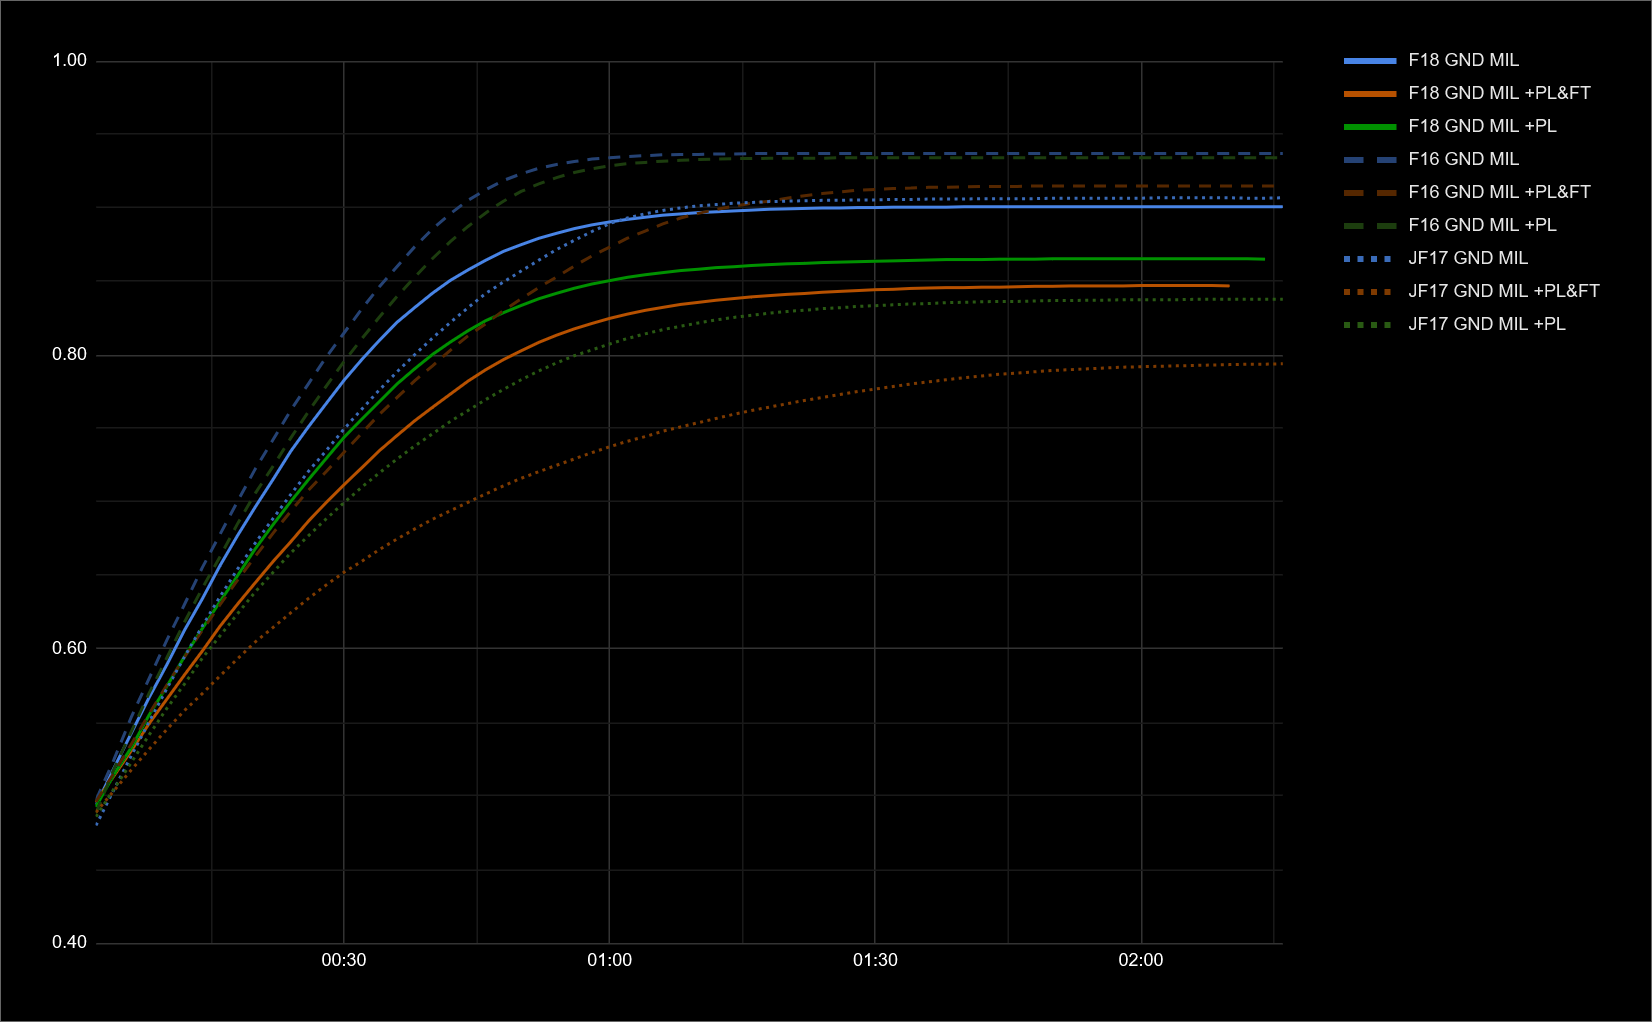1652x1022 pixels.
Task: Click the JF17 GND MIL legend label
Action: (x=1467, y=258)
